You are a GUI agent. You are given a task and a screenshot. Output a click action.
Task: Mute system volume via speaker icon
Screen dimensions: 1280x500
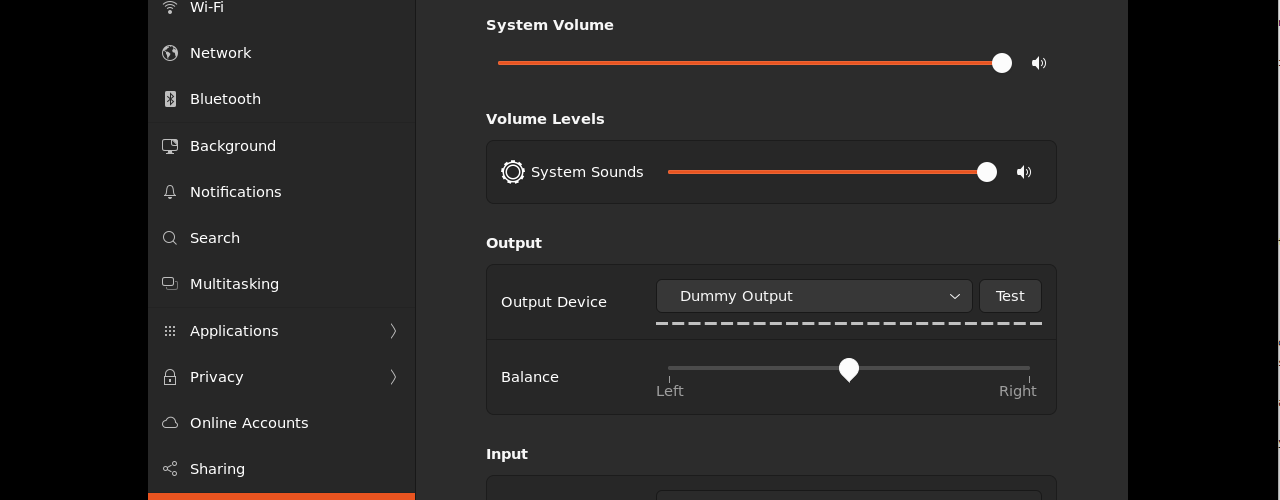(x=1039, y=63)
